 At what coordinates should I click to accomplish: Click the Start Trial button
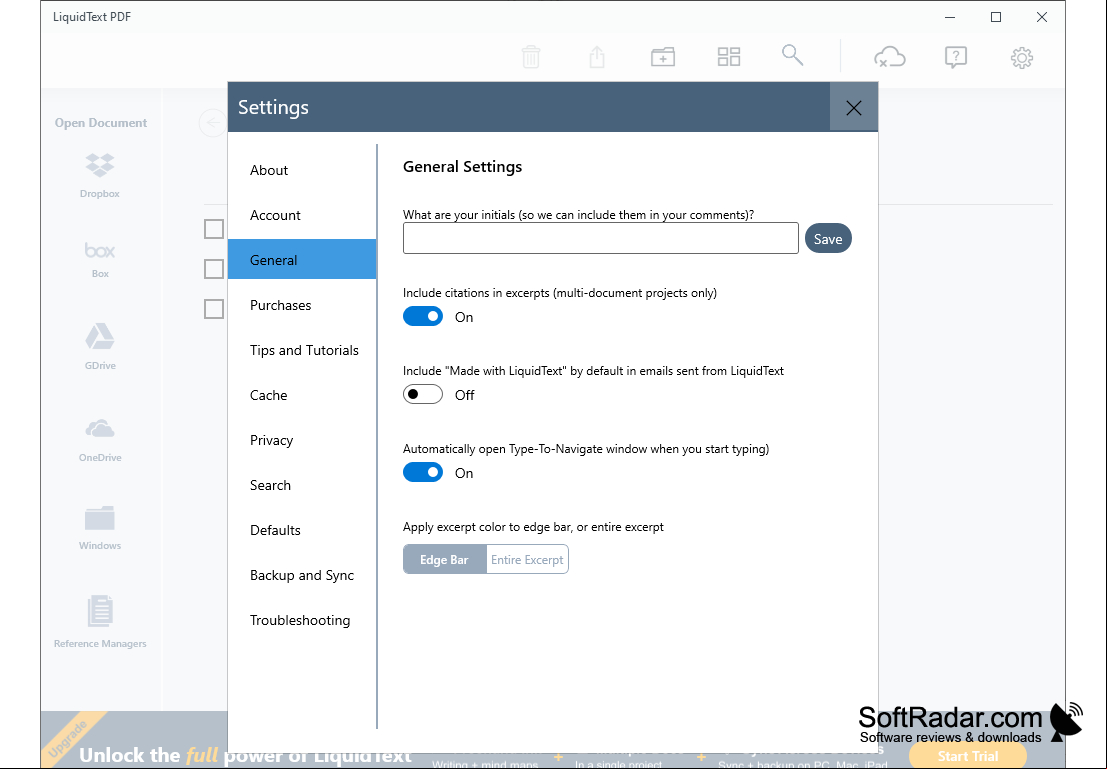[x=968, y=756]
